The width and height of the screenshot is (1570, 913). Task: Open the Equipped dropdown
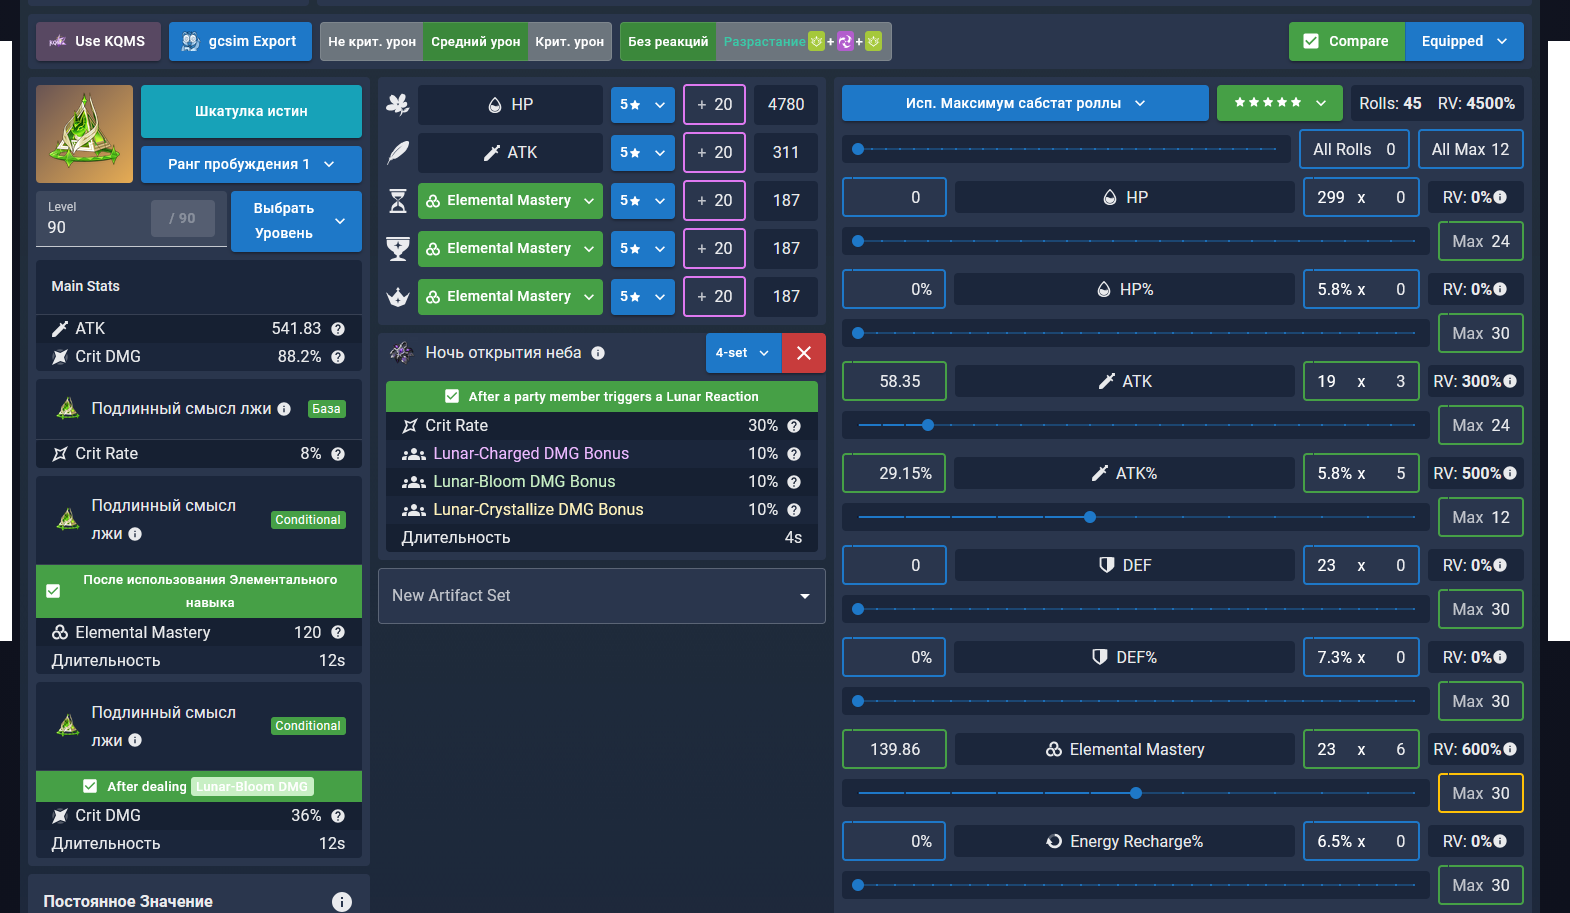(x=1464, y=41)
